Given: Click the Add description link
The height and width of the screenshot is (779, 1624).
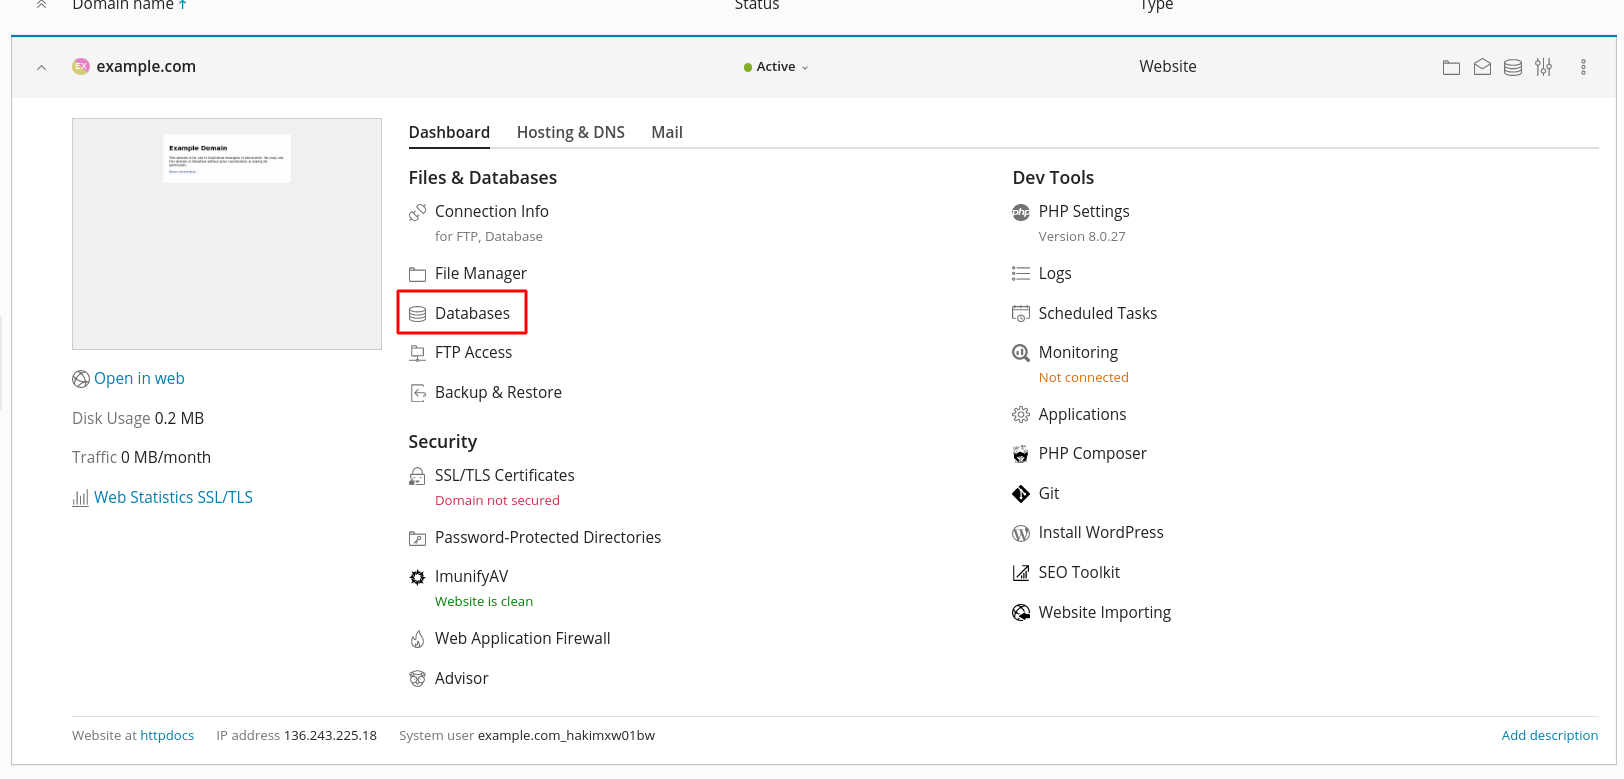Looking at the screenshot, I should coord(1549,735).
